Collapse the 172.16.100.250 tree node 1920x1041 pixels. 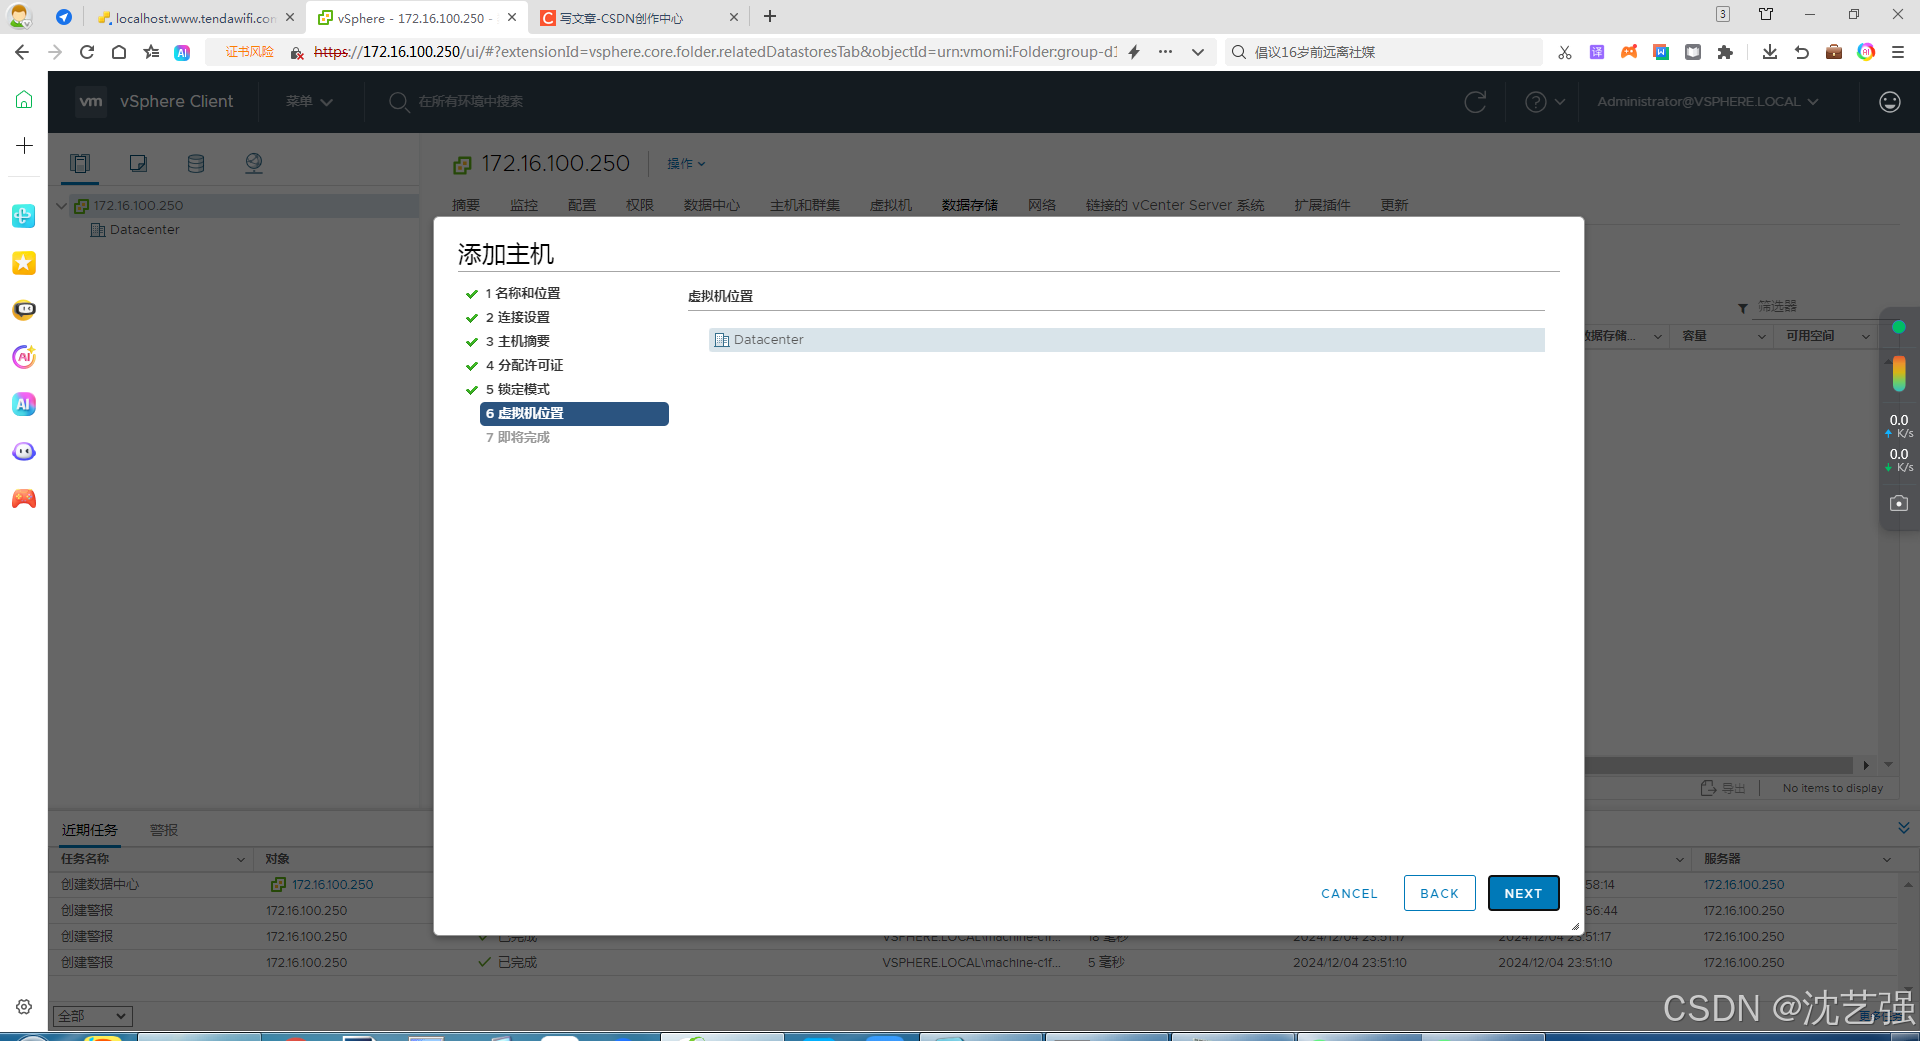coord(61,206)
